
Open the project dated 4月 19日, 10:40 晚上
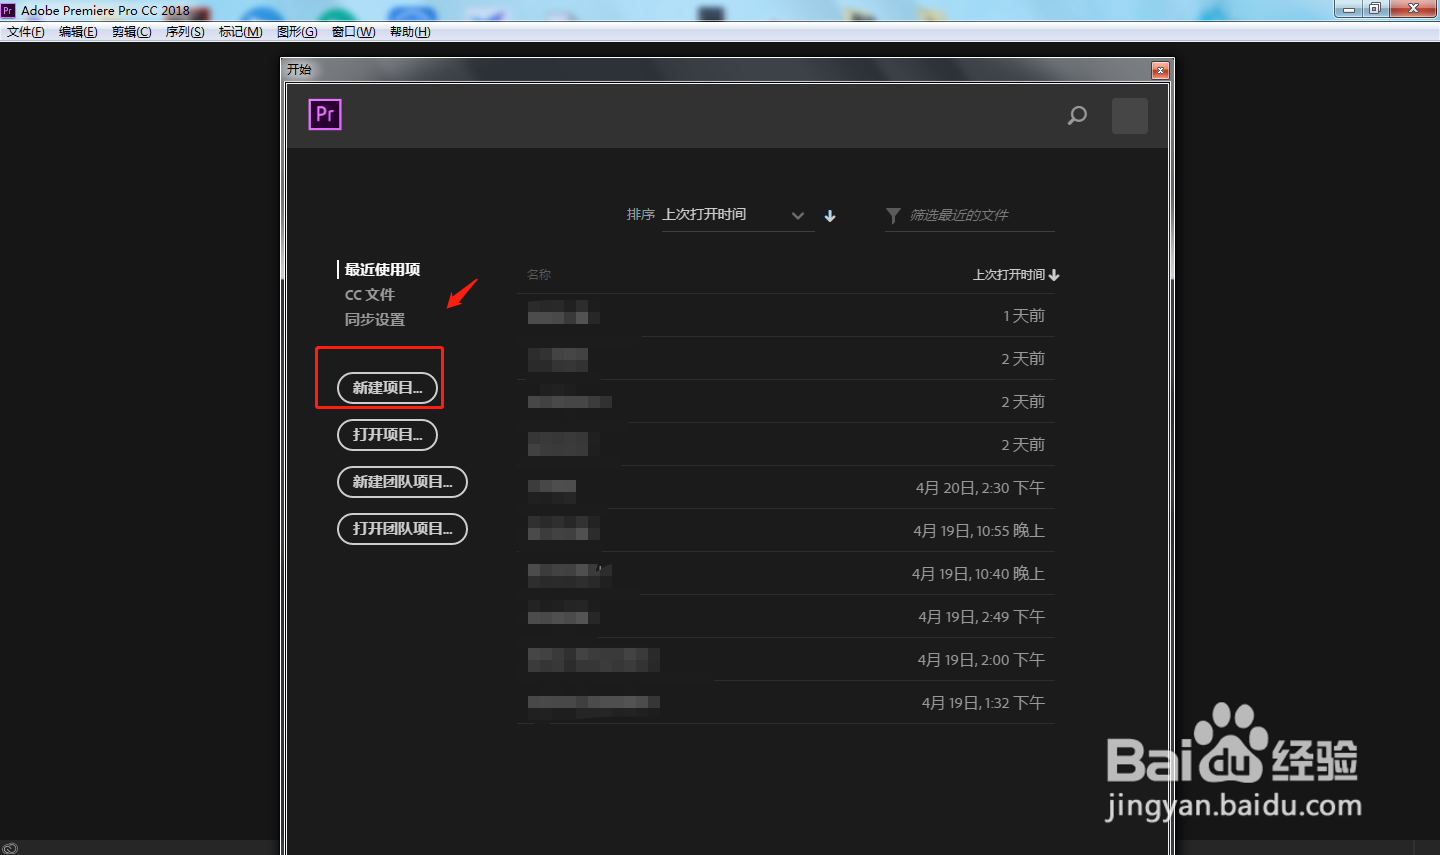(x=786, y=573)
